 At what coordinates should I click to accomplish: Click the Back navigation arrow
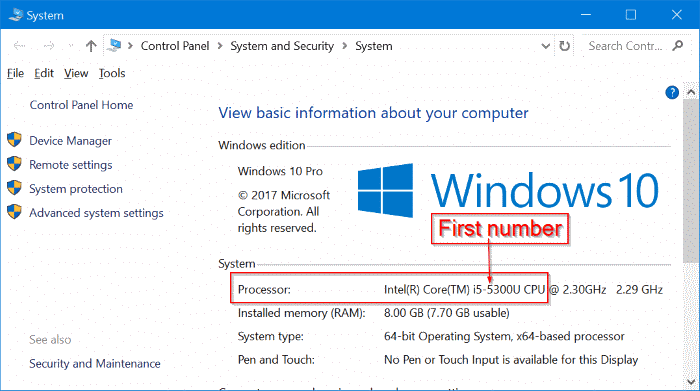pos(19,46)
